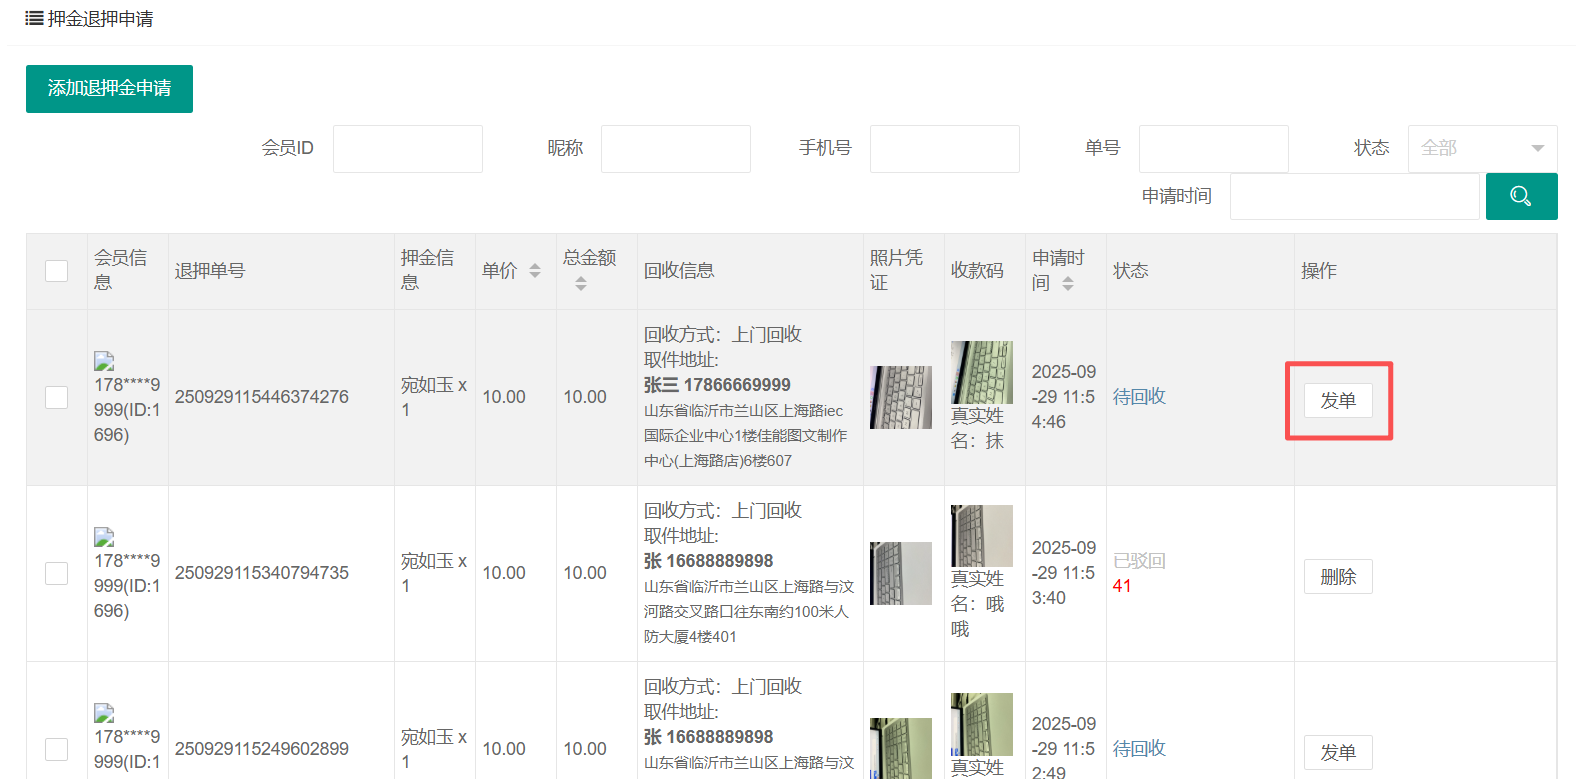Focus the 单号 input field
This screenshot has height=779, width=1584.
coord(1213,149)
